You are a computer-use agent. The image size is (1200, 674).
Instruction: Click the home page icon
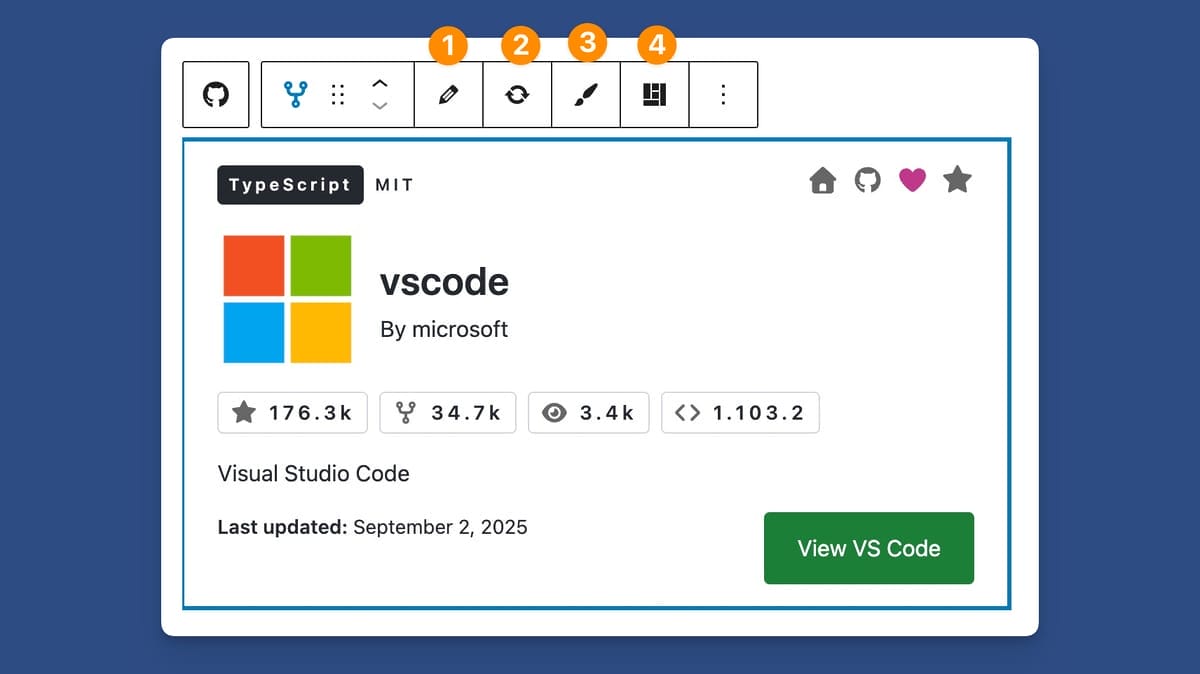click(822, 181)
